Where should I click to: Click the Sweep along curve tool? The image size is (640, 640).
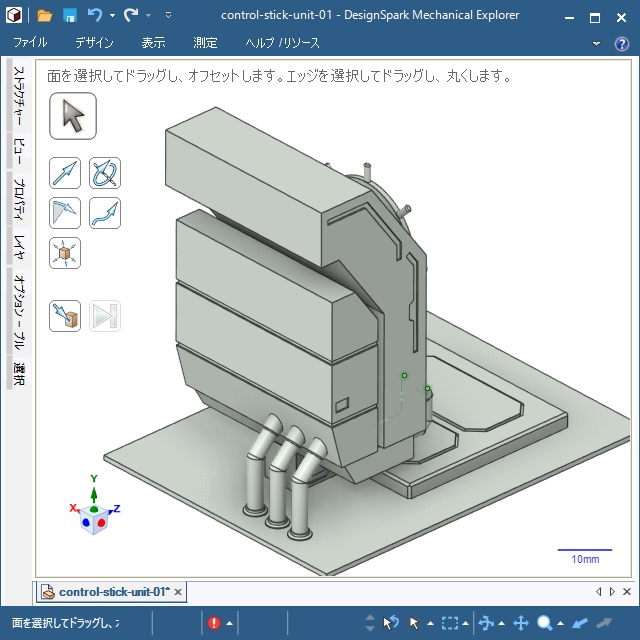[x=105, y=212]
